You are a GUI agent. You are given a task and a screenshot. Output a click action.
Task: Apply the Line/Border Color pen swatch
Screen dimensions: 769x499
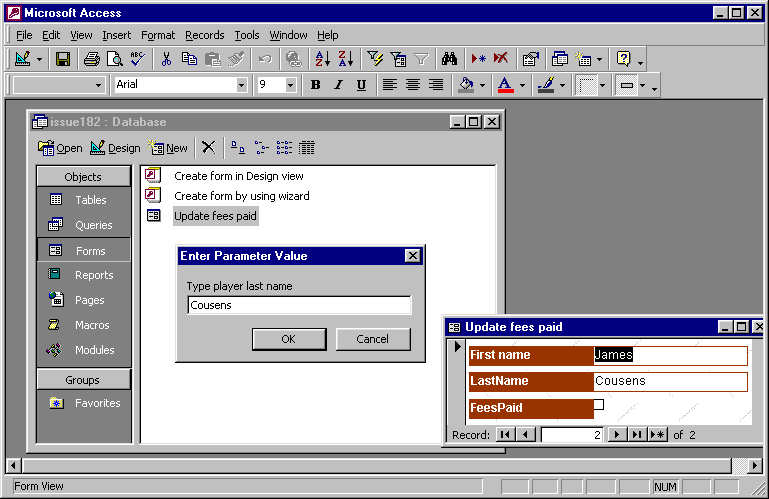pyautogui.click(x=546, y=85)
